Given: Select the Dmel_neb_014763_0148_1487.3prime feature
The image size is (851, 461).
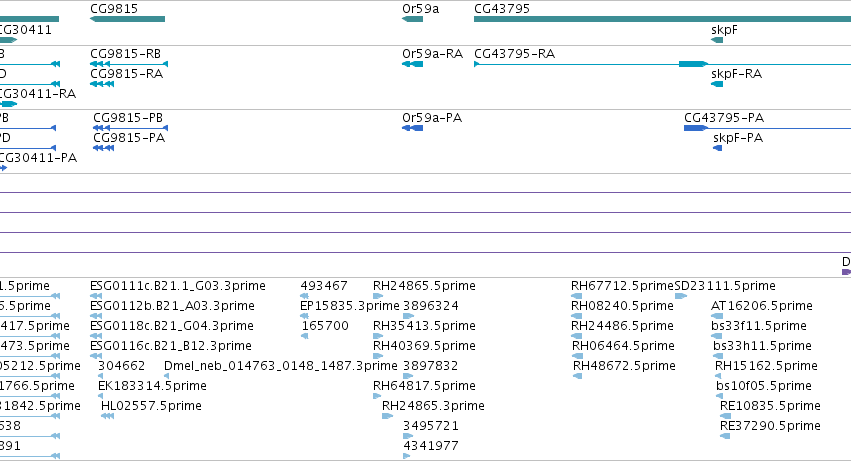Looking at the screenshot, I should point(167,376).
